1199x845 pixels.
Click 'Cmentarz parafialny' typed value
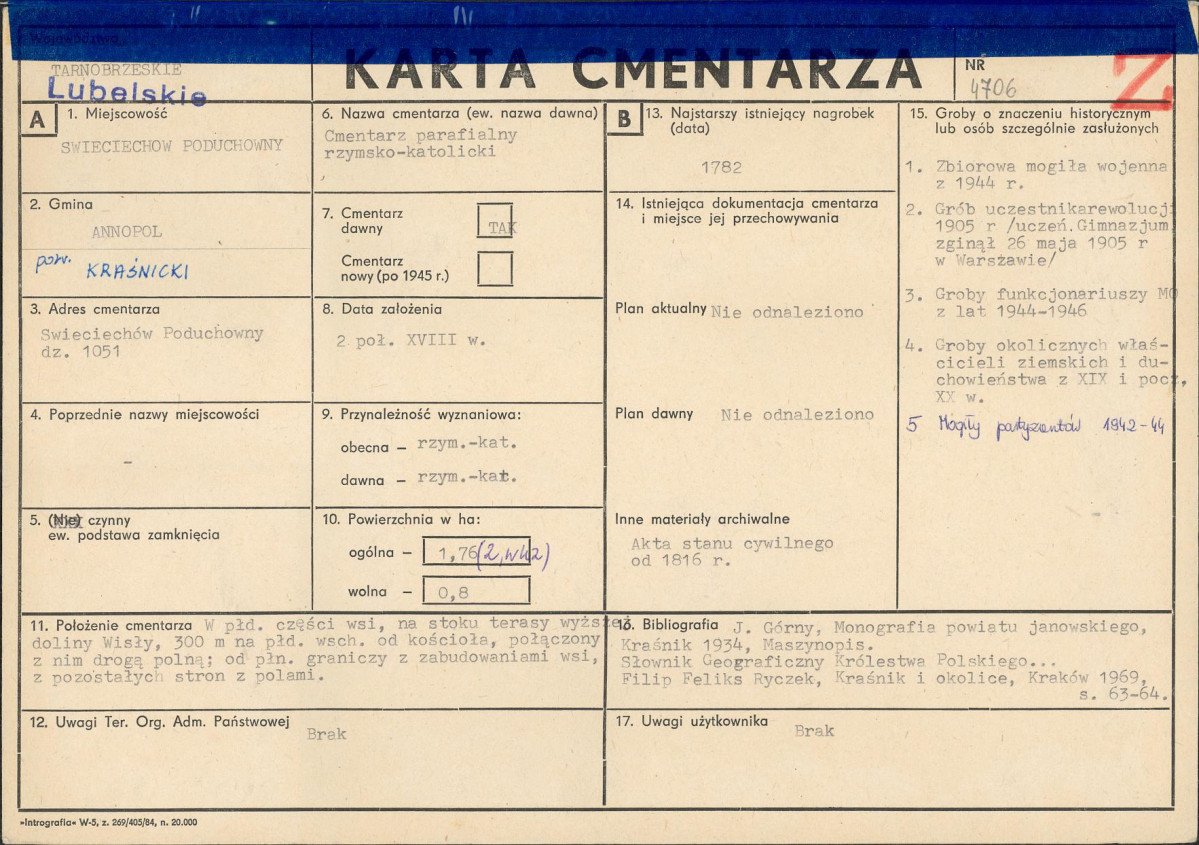[x=421, y=135]
